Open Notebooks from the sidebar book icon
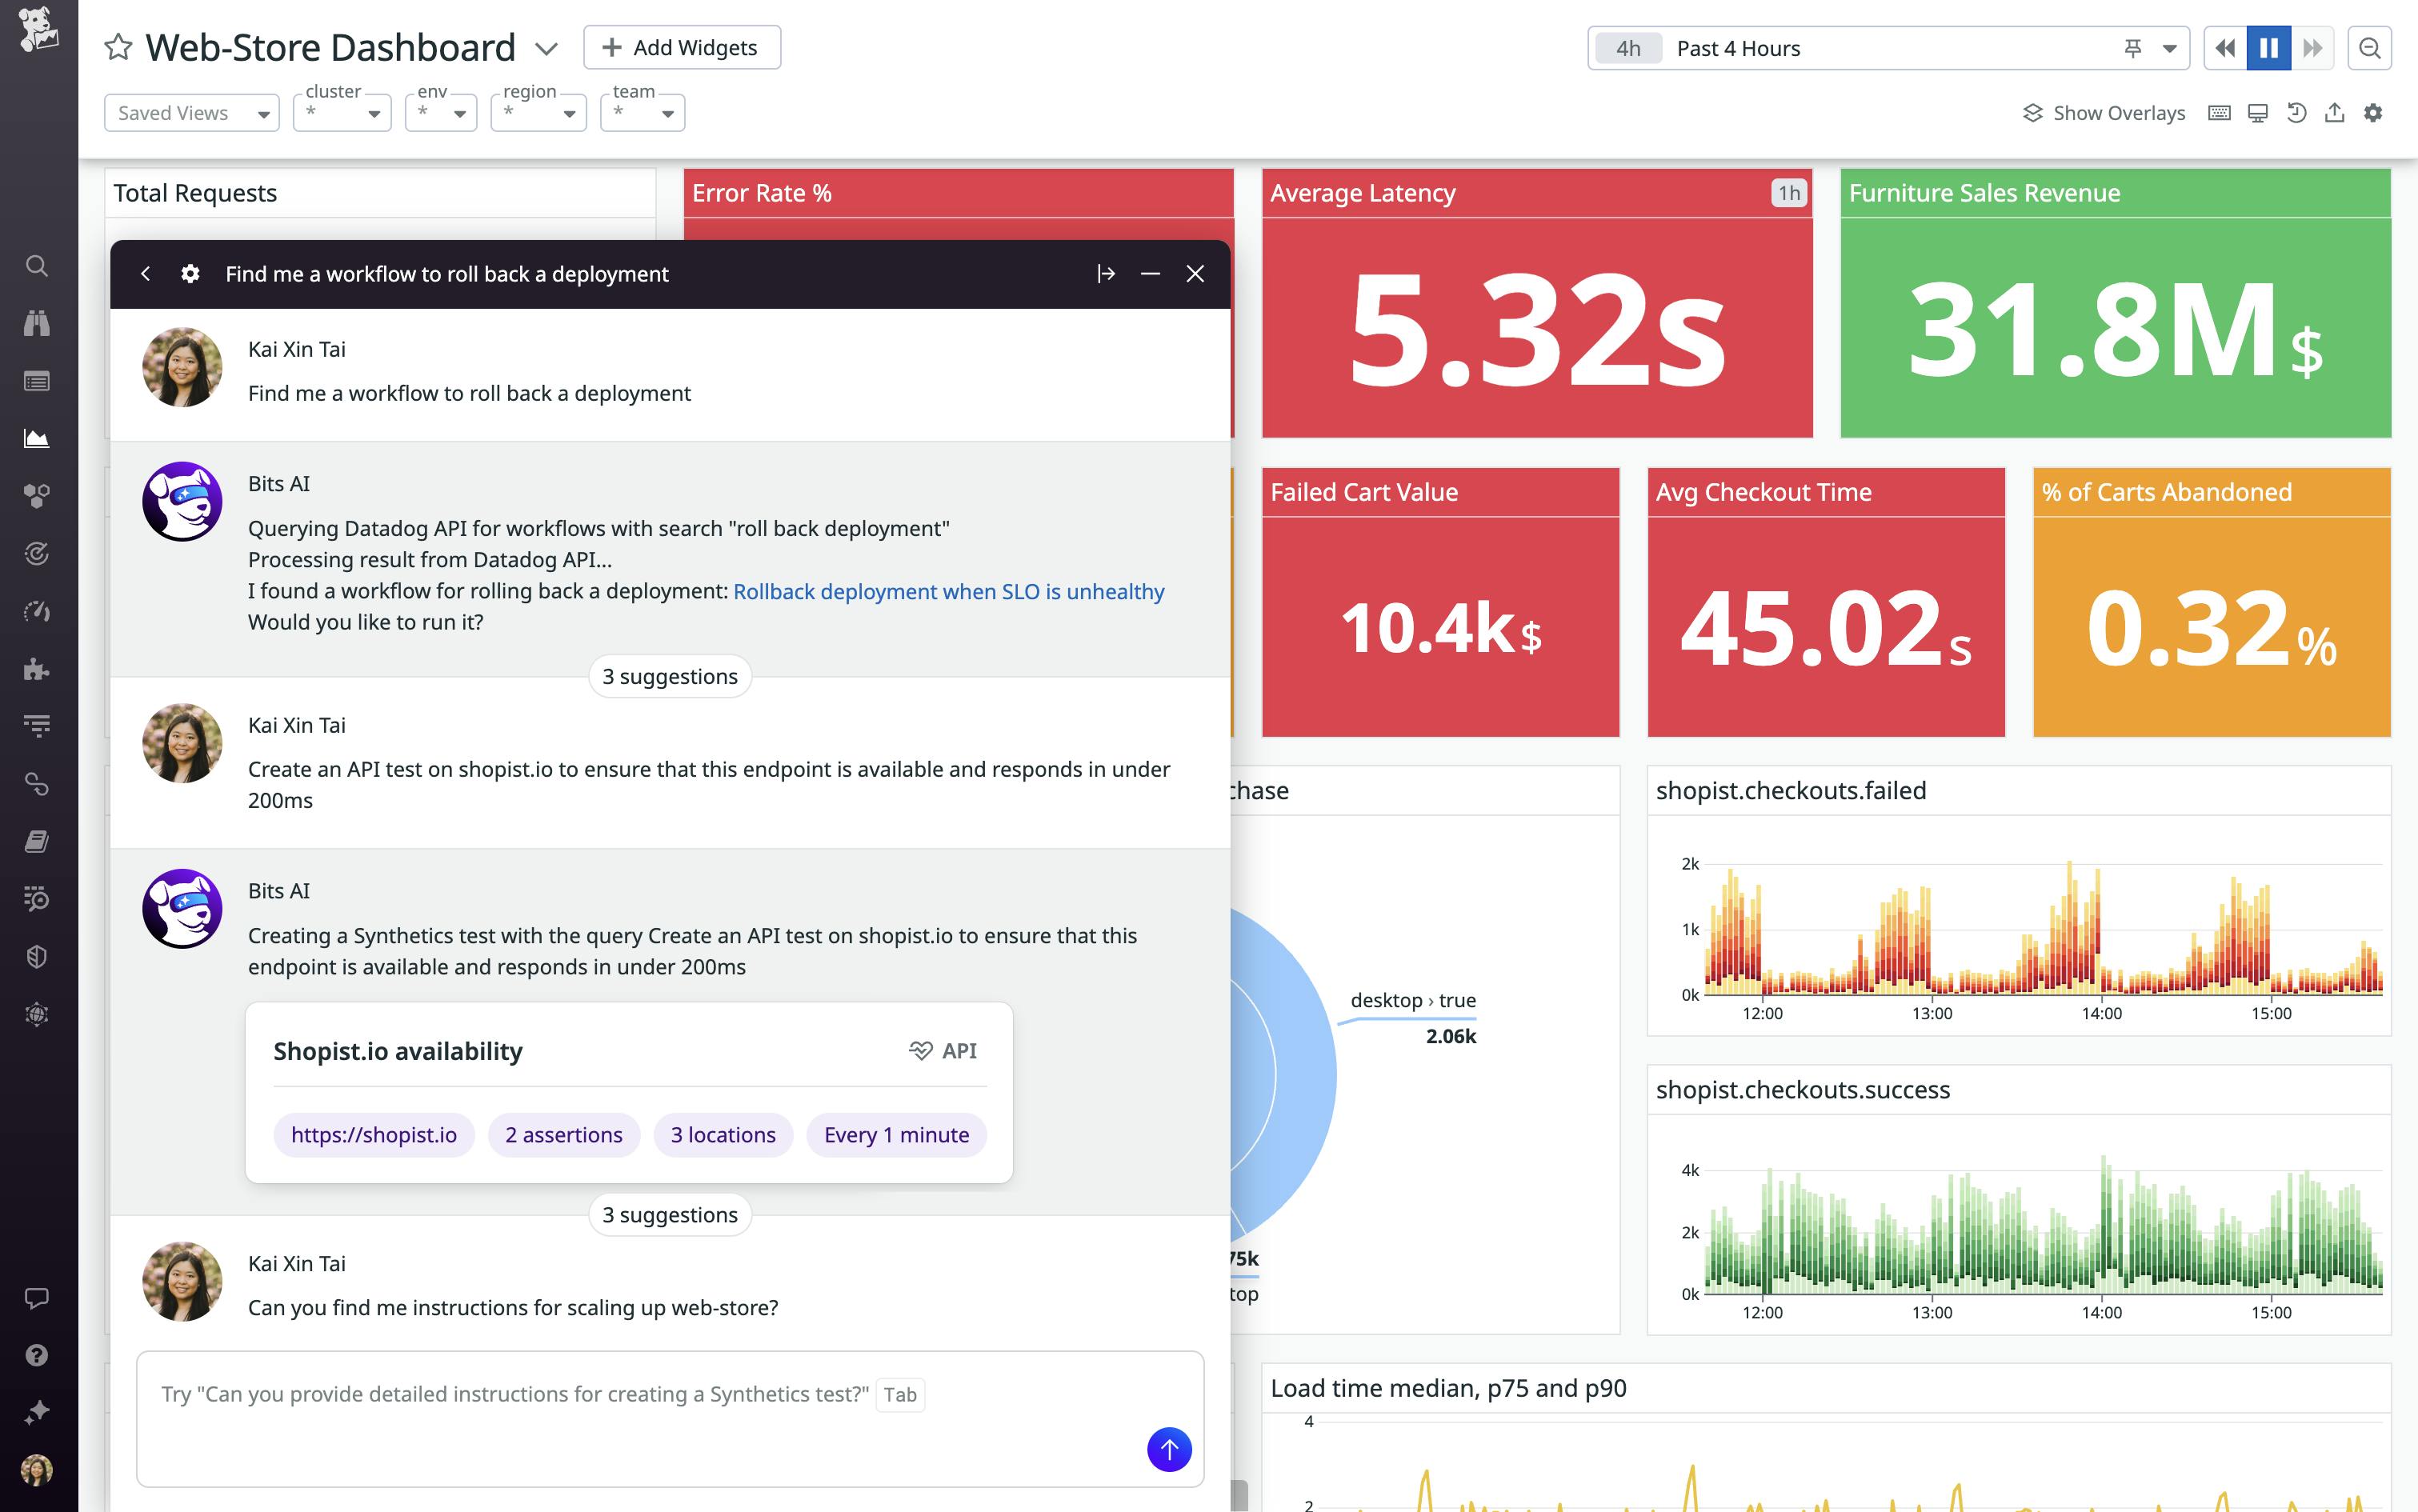This screenshot has height=1512, width=2418. pos(37,840)
